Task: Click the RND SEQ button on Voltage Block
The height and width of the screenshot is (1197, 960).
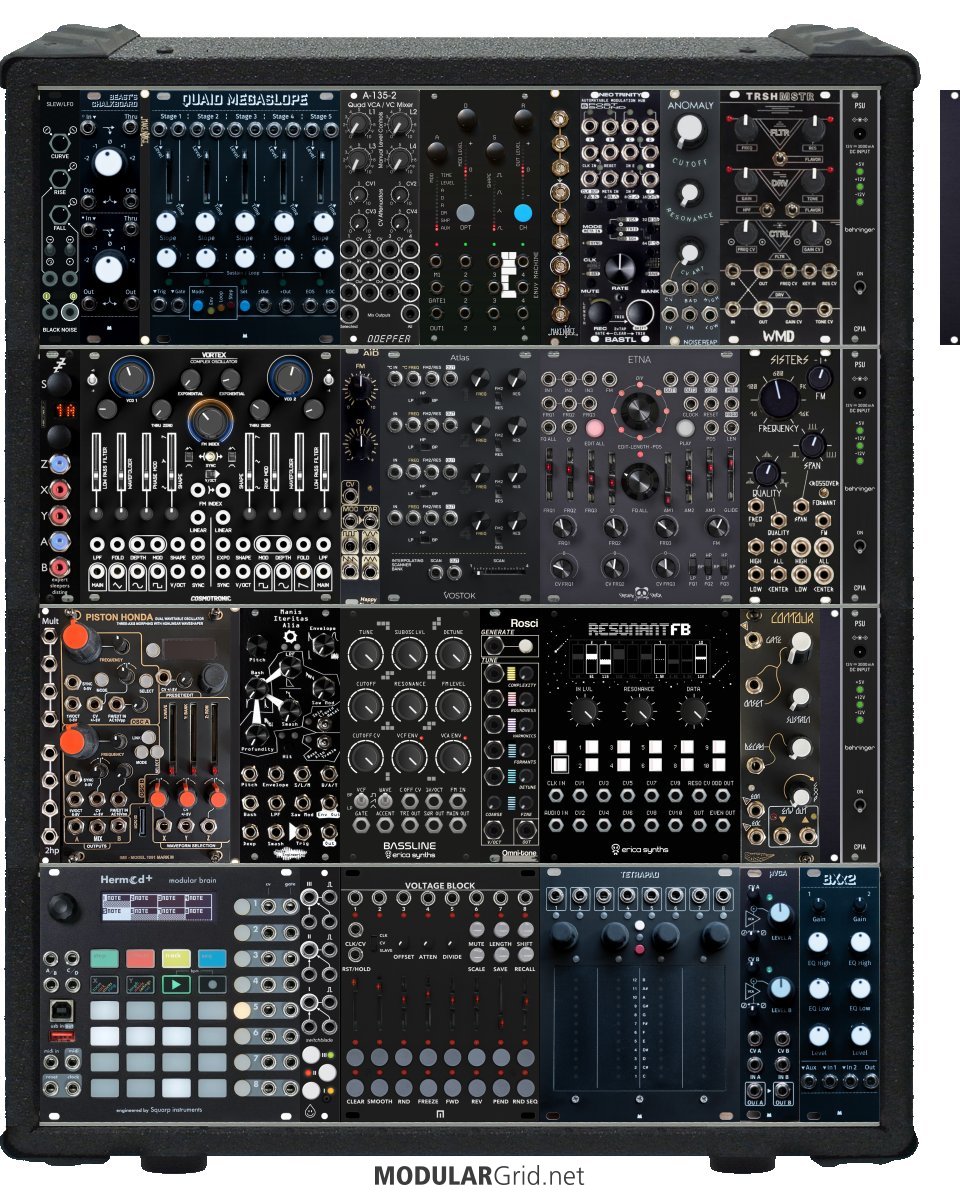Action: pos(525,1087)
